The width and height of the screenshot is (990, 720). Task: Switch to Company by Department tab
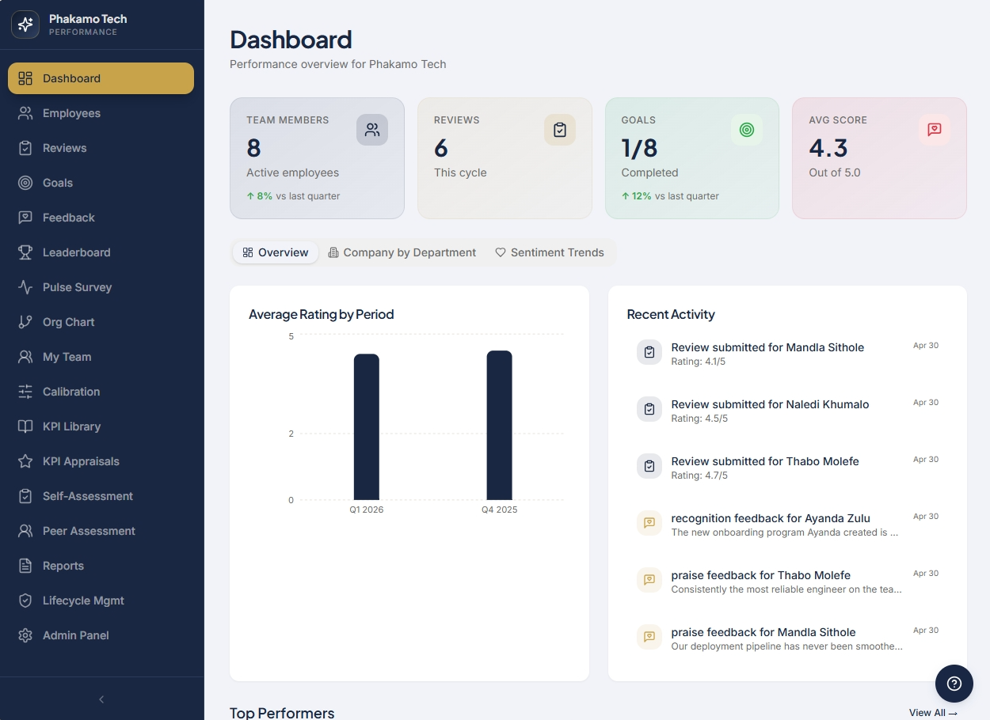tap(402, 253)
